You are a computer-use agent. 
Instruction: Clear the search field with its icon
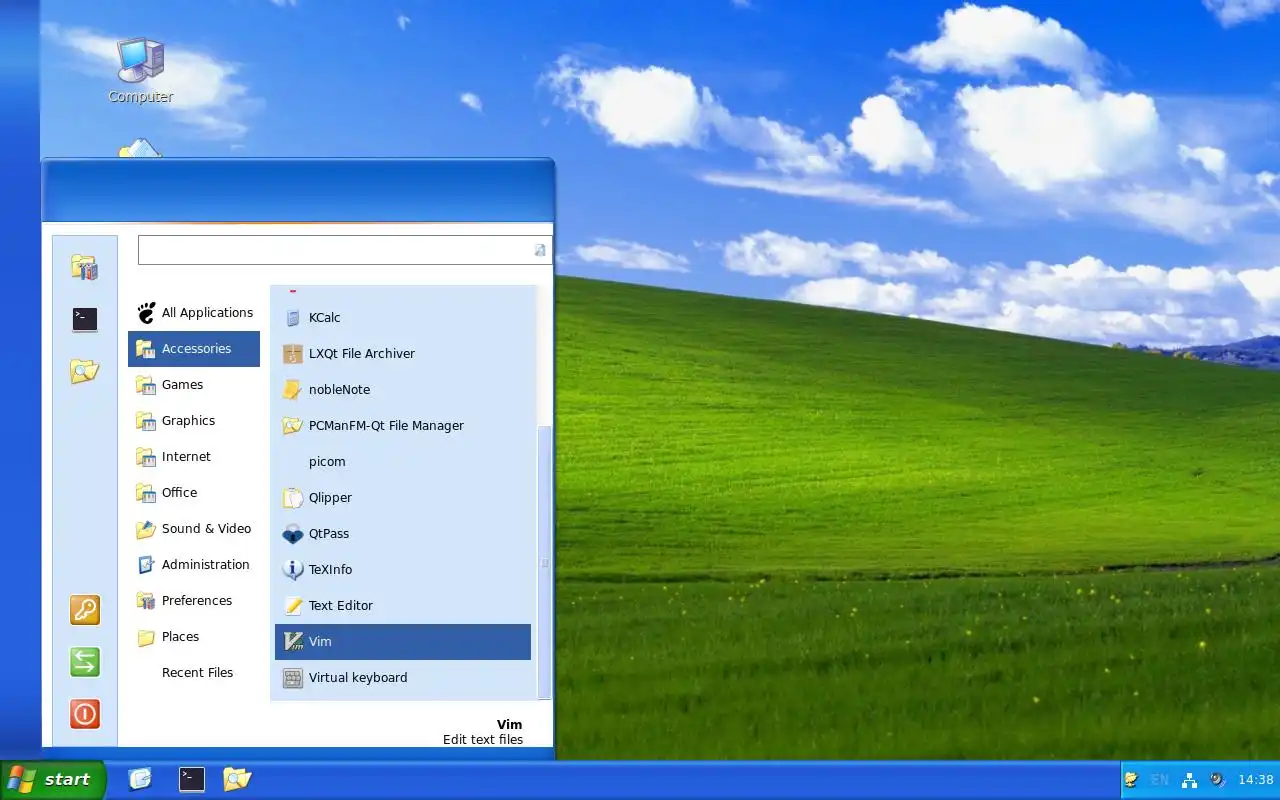[x=540, y=250]
